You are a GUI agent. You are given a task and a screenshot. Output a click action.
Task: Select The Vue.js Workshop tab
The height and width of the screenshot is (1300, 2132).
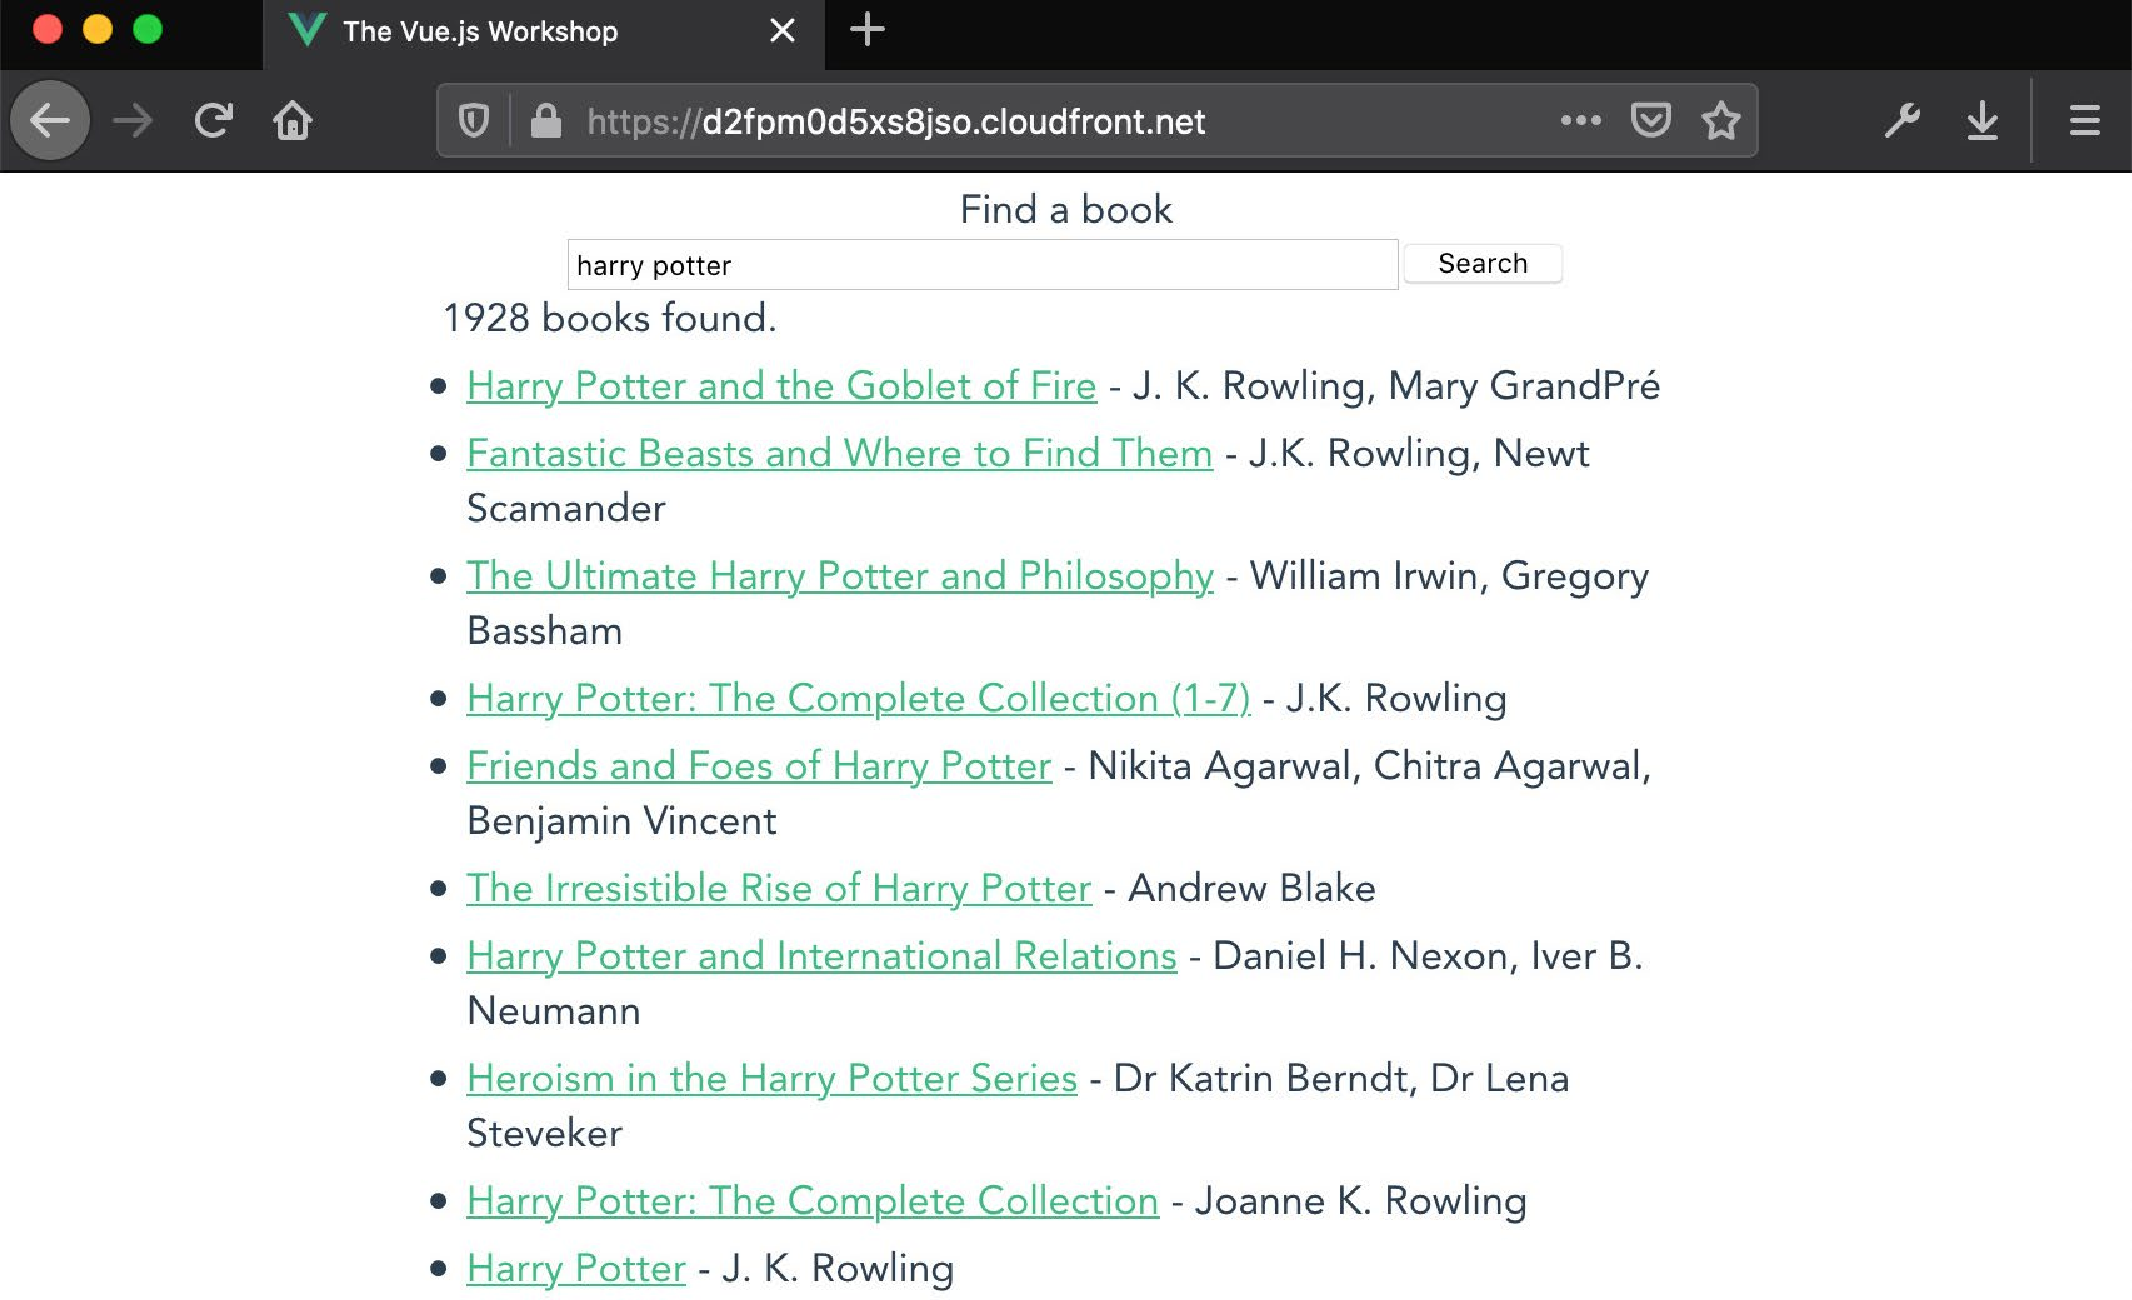pos(543,34)
